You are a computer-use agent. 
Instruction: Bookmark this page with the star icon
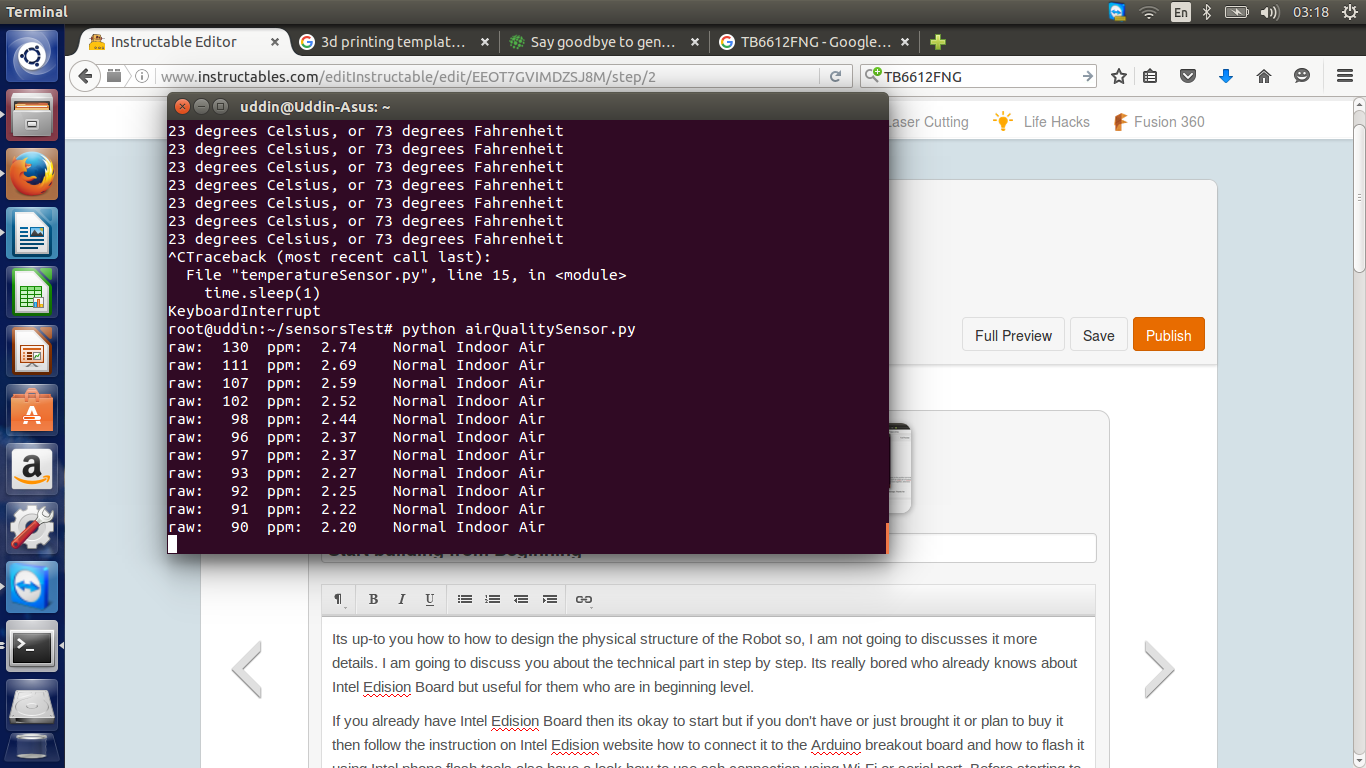[1119, 76]
